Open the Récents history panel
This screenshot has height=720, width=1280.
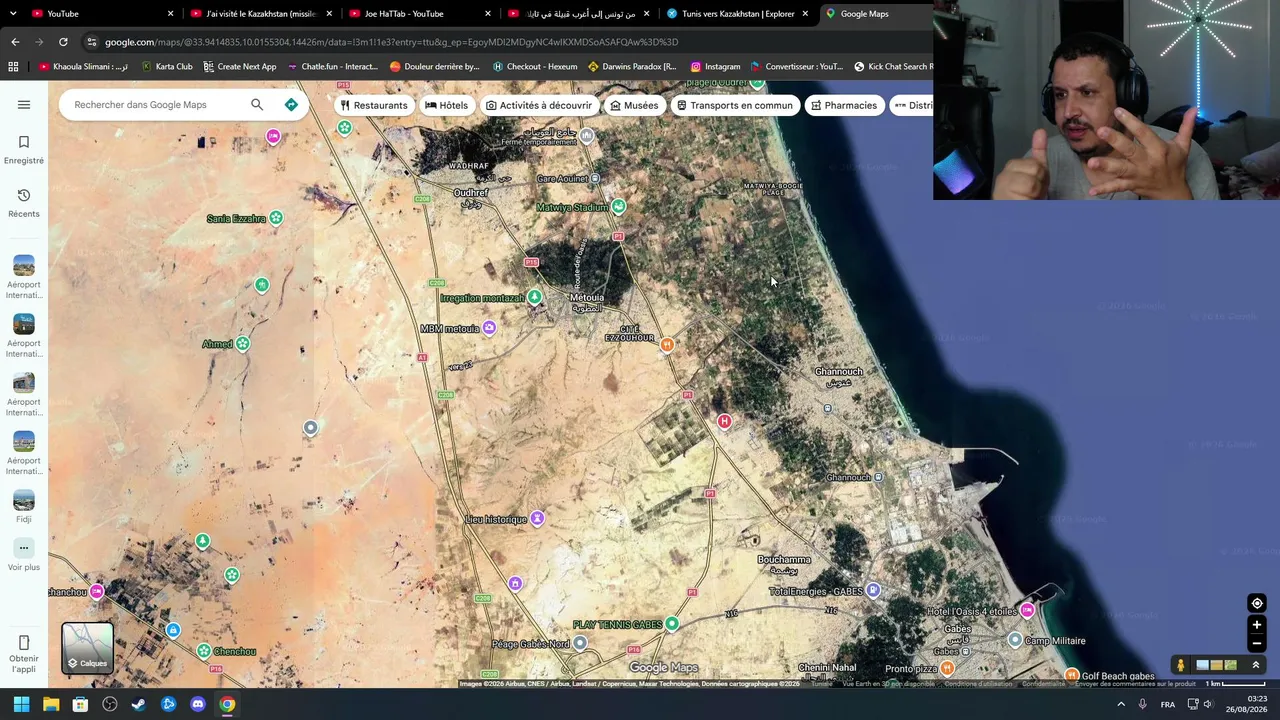tap(24, 202)
